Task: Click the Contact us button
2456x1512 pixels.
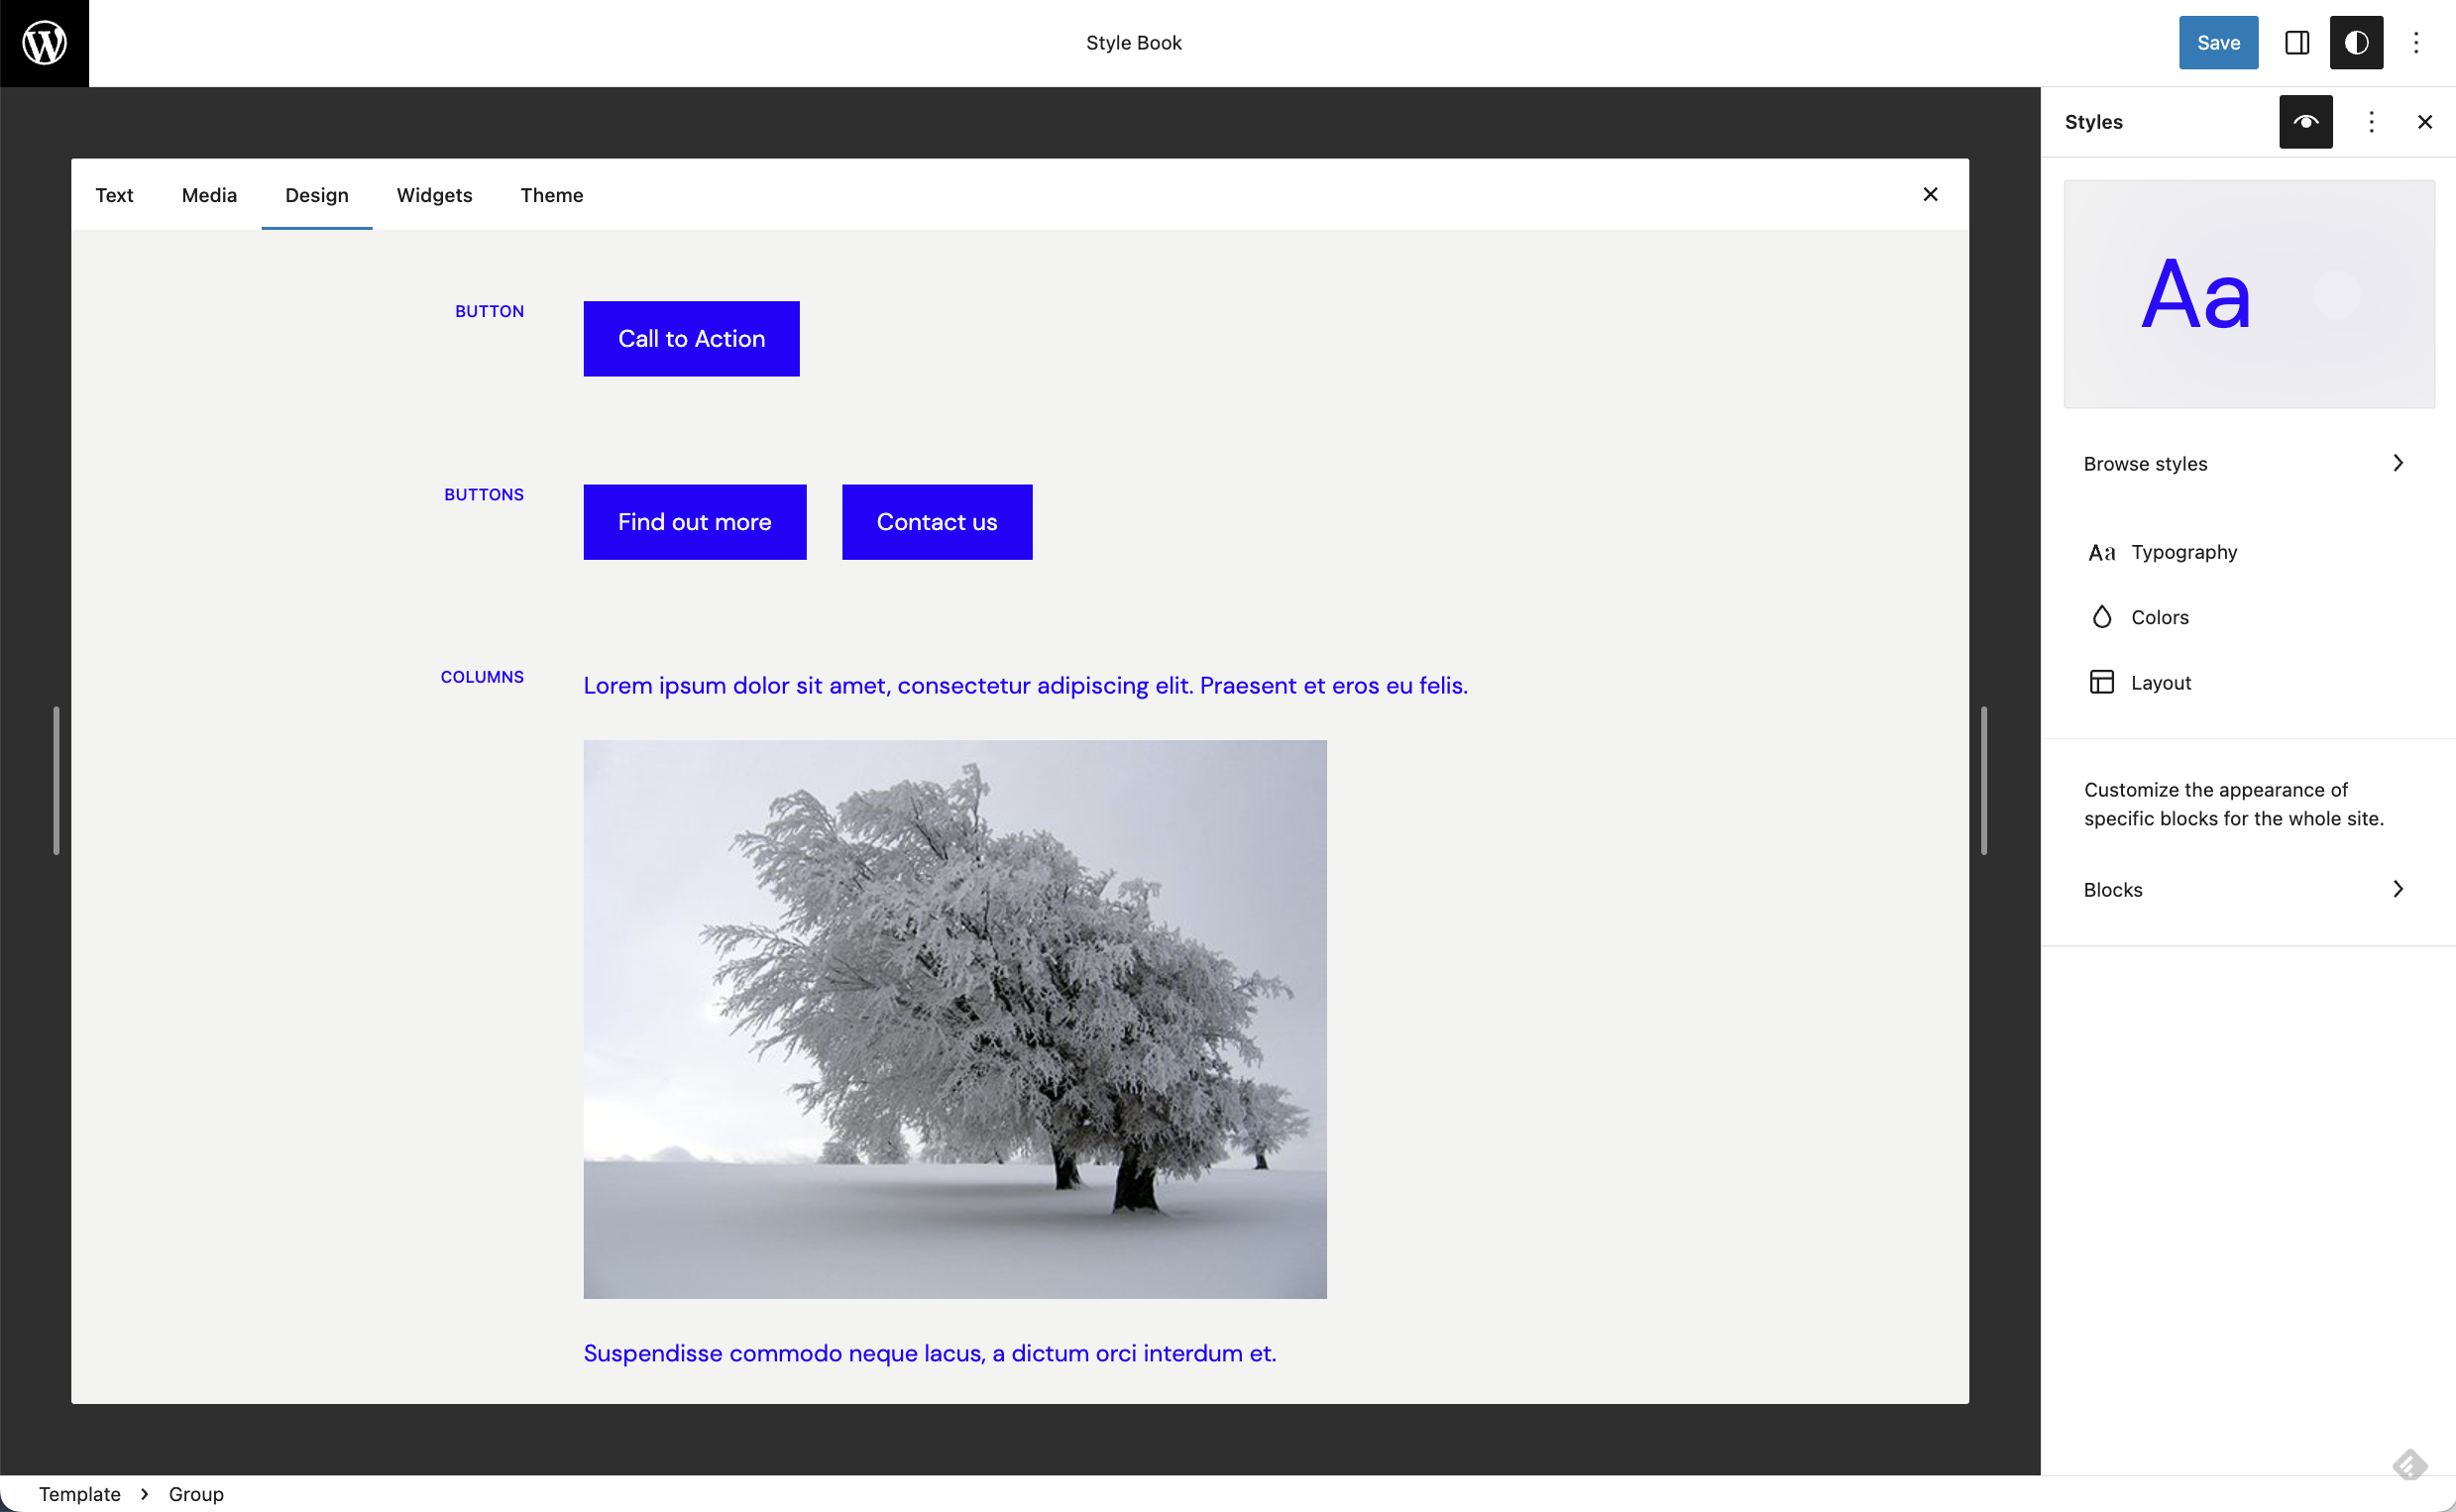Action: click(x=937, y=522)
